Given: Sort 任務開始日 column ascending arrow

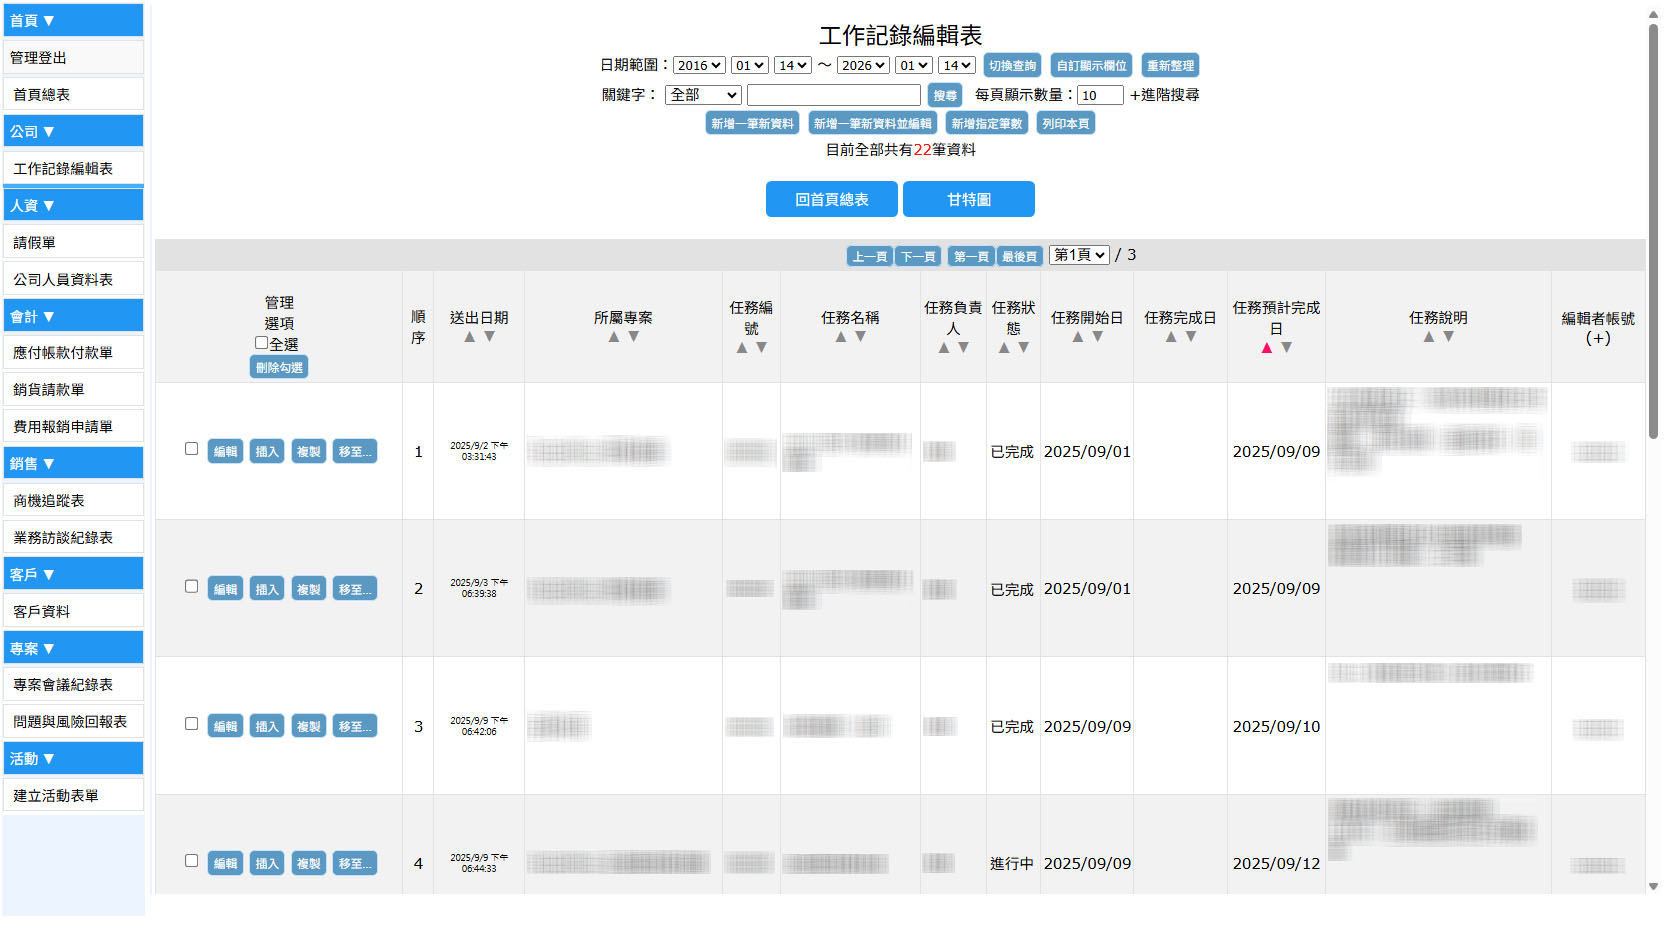Looking at the screenshot, I should (1077, 337).
